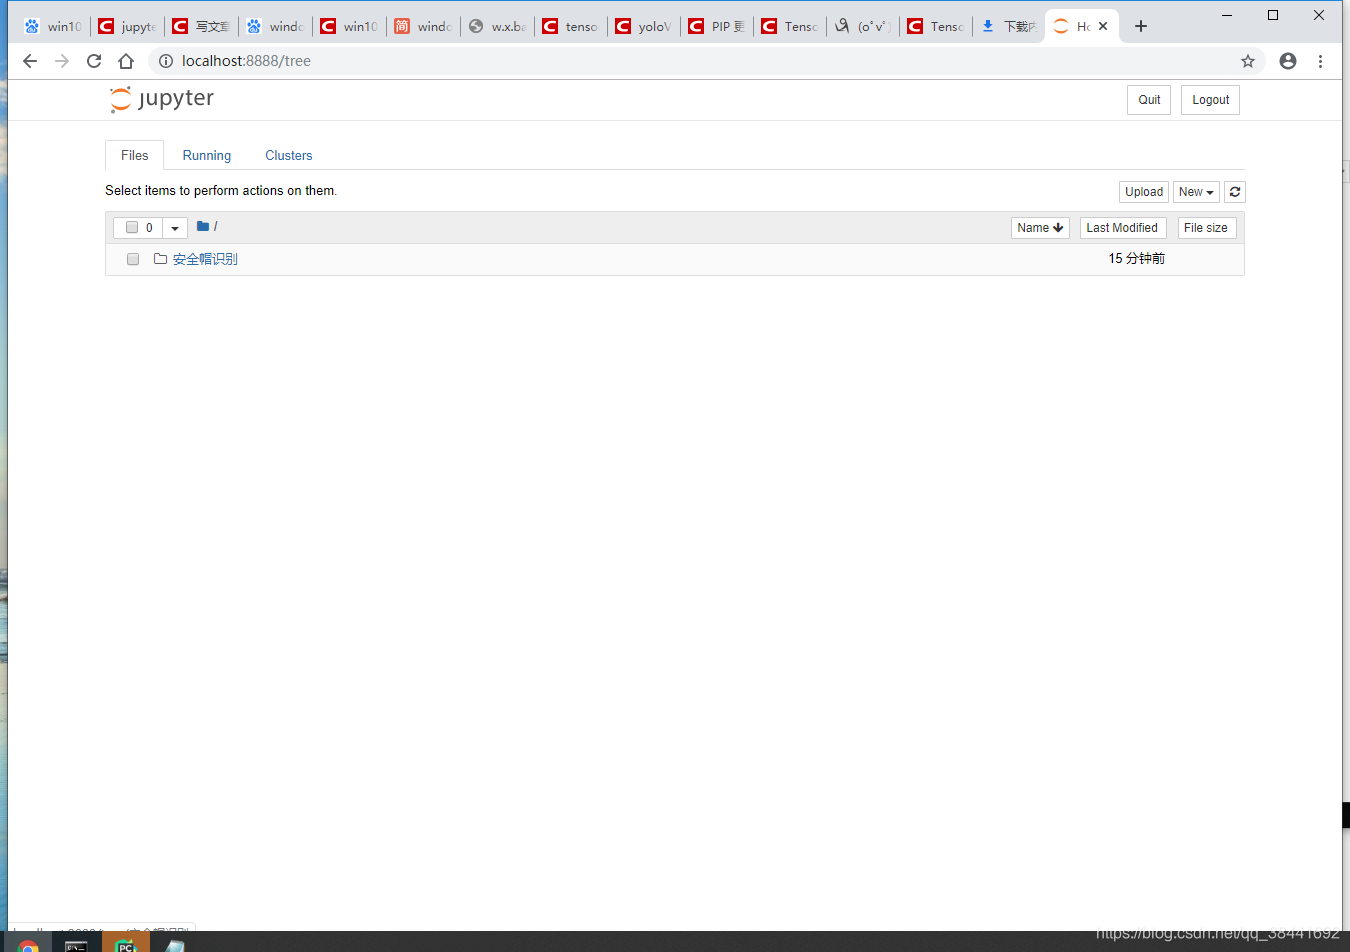The image size is (1350, 952).
Task: Switch to the Clusters tab
Action: (x=288, y=155)
